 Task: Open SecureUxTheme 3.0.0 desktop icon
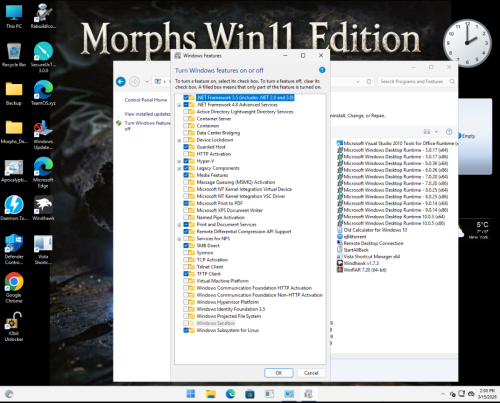[43, 57]
